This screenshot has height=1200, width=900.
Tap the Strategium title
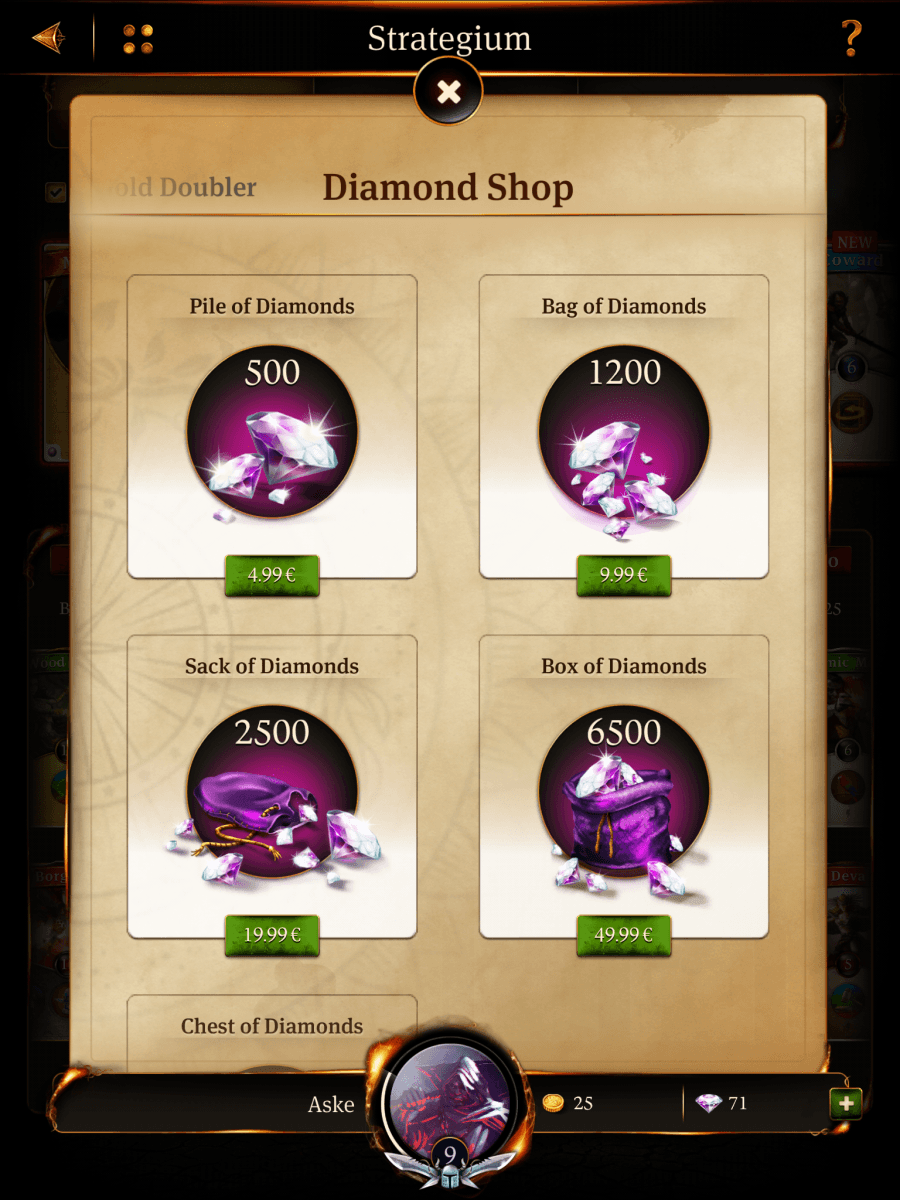(x=449, y=39)
